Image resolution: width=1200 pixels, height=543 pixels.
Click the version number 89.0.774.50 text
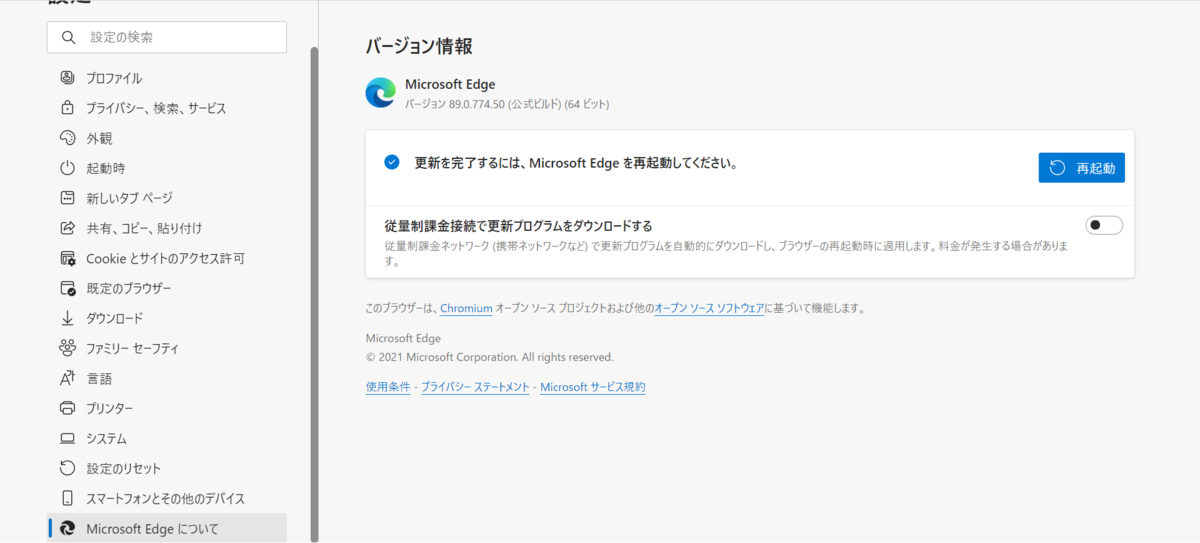point(477,104)
